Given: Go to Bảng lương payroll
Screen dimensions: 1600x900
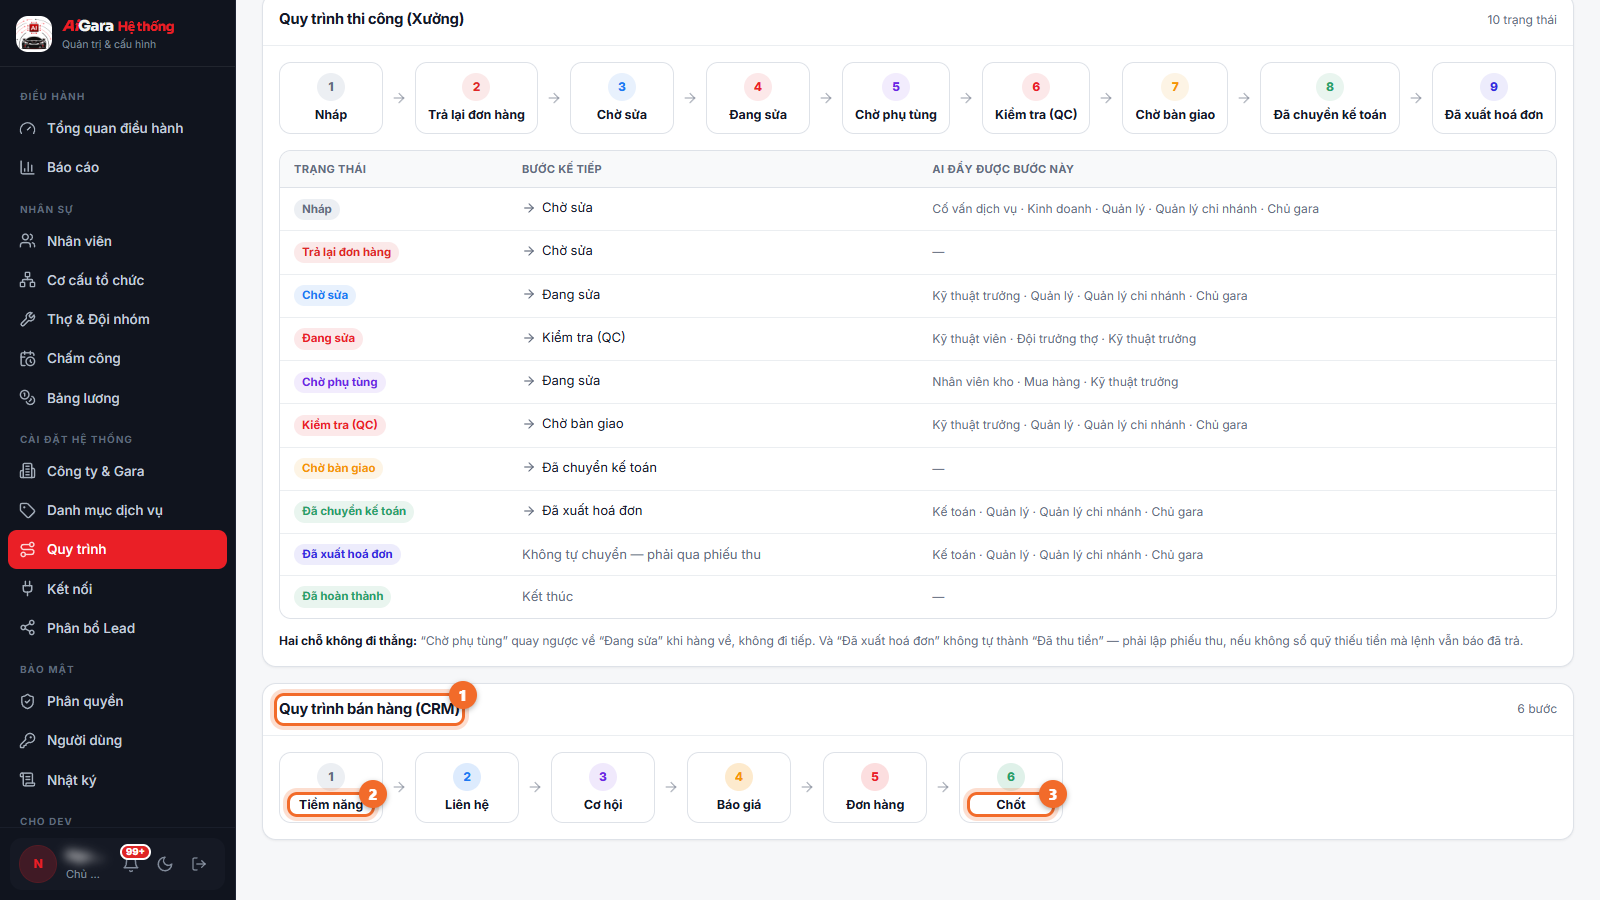Looking at the screenshot, I should click(118, 398).
